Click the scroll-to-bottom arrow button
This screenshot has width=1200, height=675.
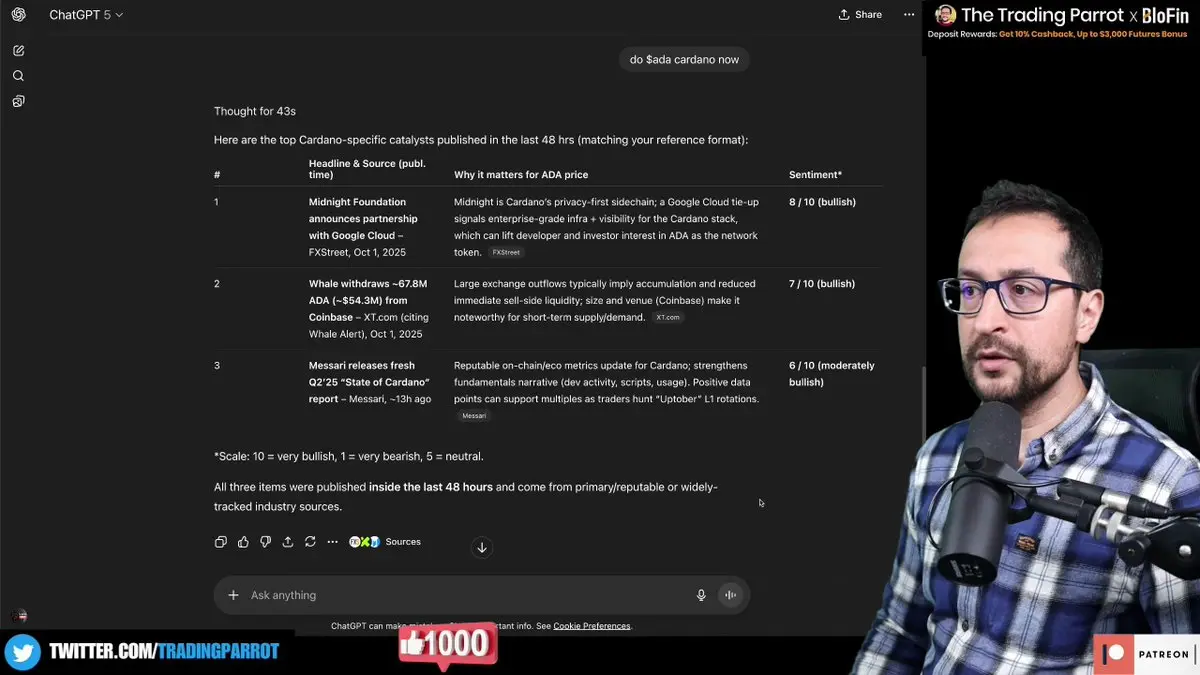click(482, 547)
